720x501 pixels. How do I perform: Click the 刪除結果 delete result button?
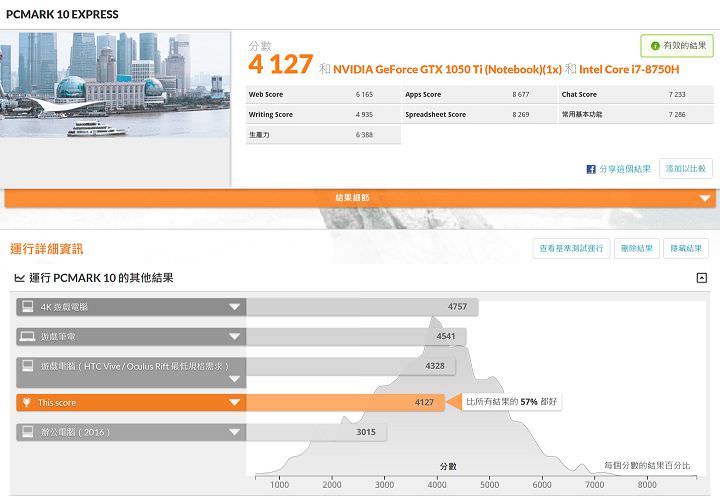point(635,248)
